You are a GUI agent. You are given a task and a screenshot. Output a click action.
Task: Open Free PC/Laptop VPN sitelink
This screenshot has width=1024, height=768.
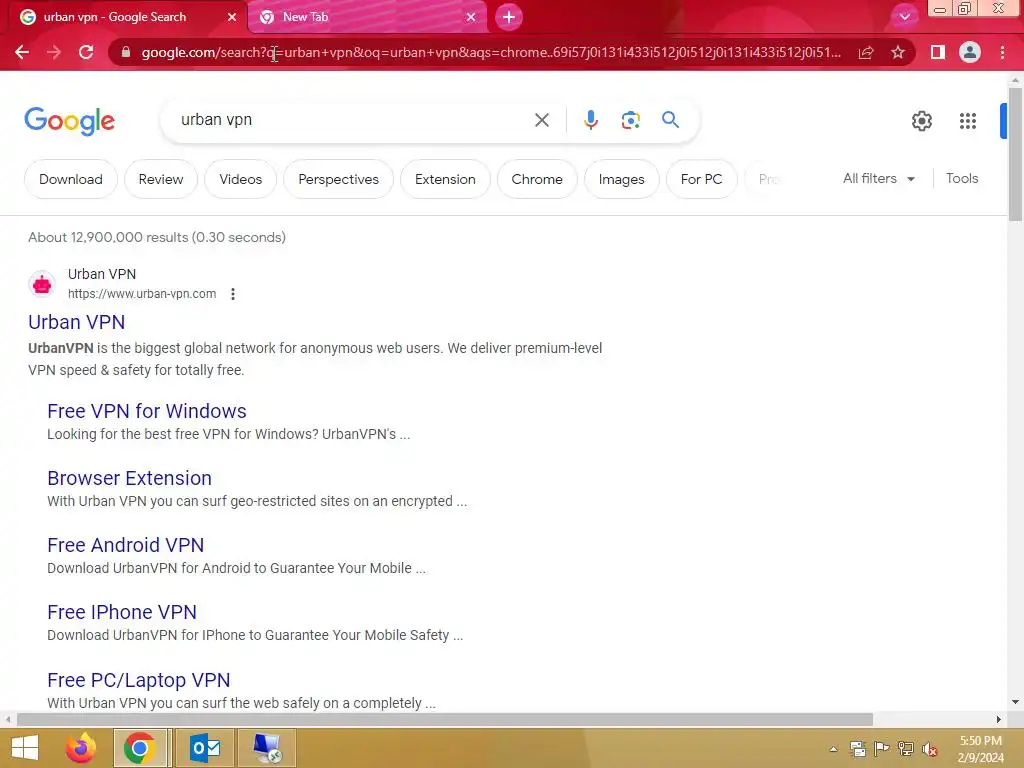(138, 680)
